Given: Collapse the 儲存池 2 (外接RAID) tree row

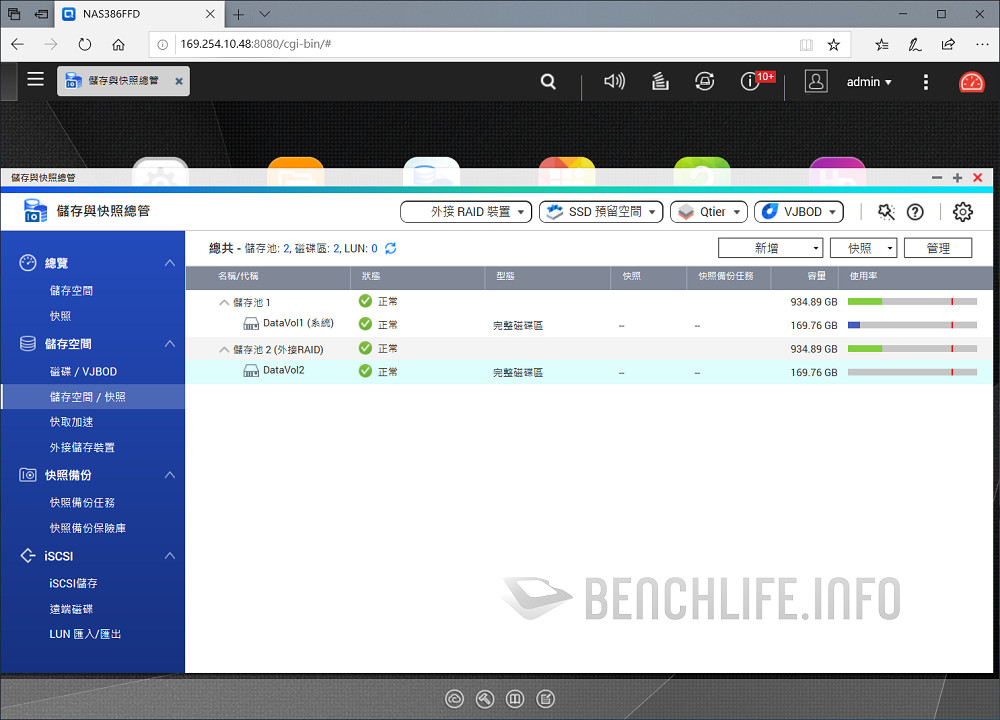Looking at the screenshot, I should (x=224, y=350).
